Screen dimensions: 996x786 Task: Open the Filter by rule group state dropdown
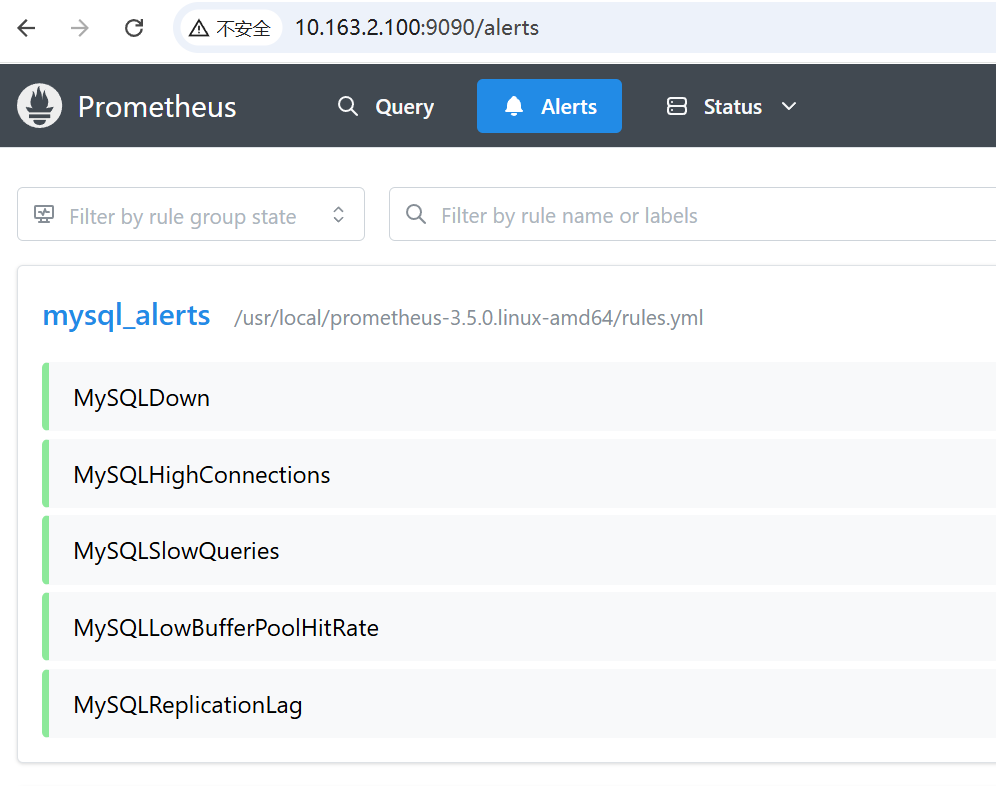(190, 215)
